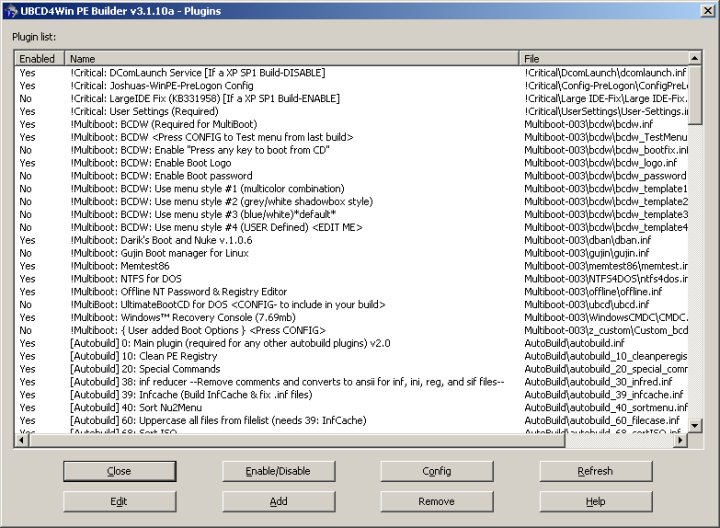
Task: Select BCDW Enable Boot Logo row
Action: 351,163
